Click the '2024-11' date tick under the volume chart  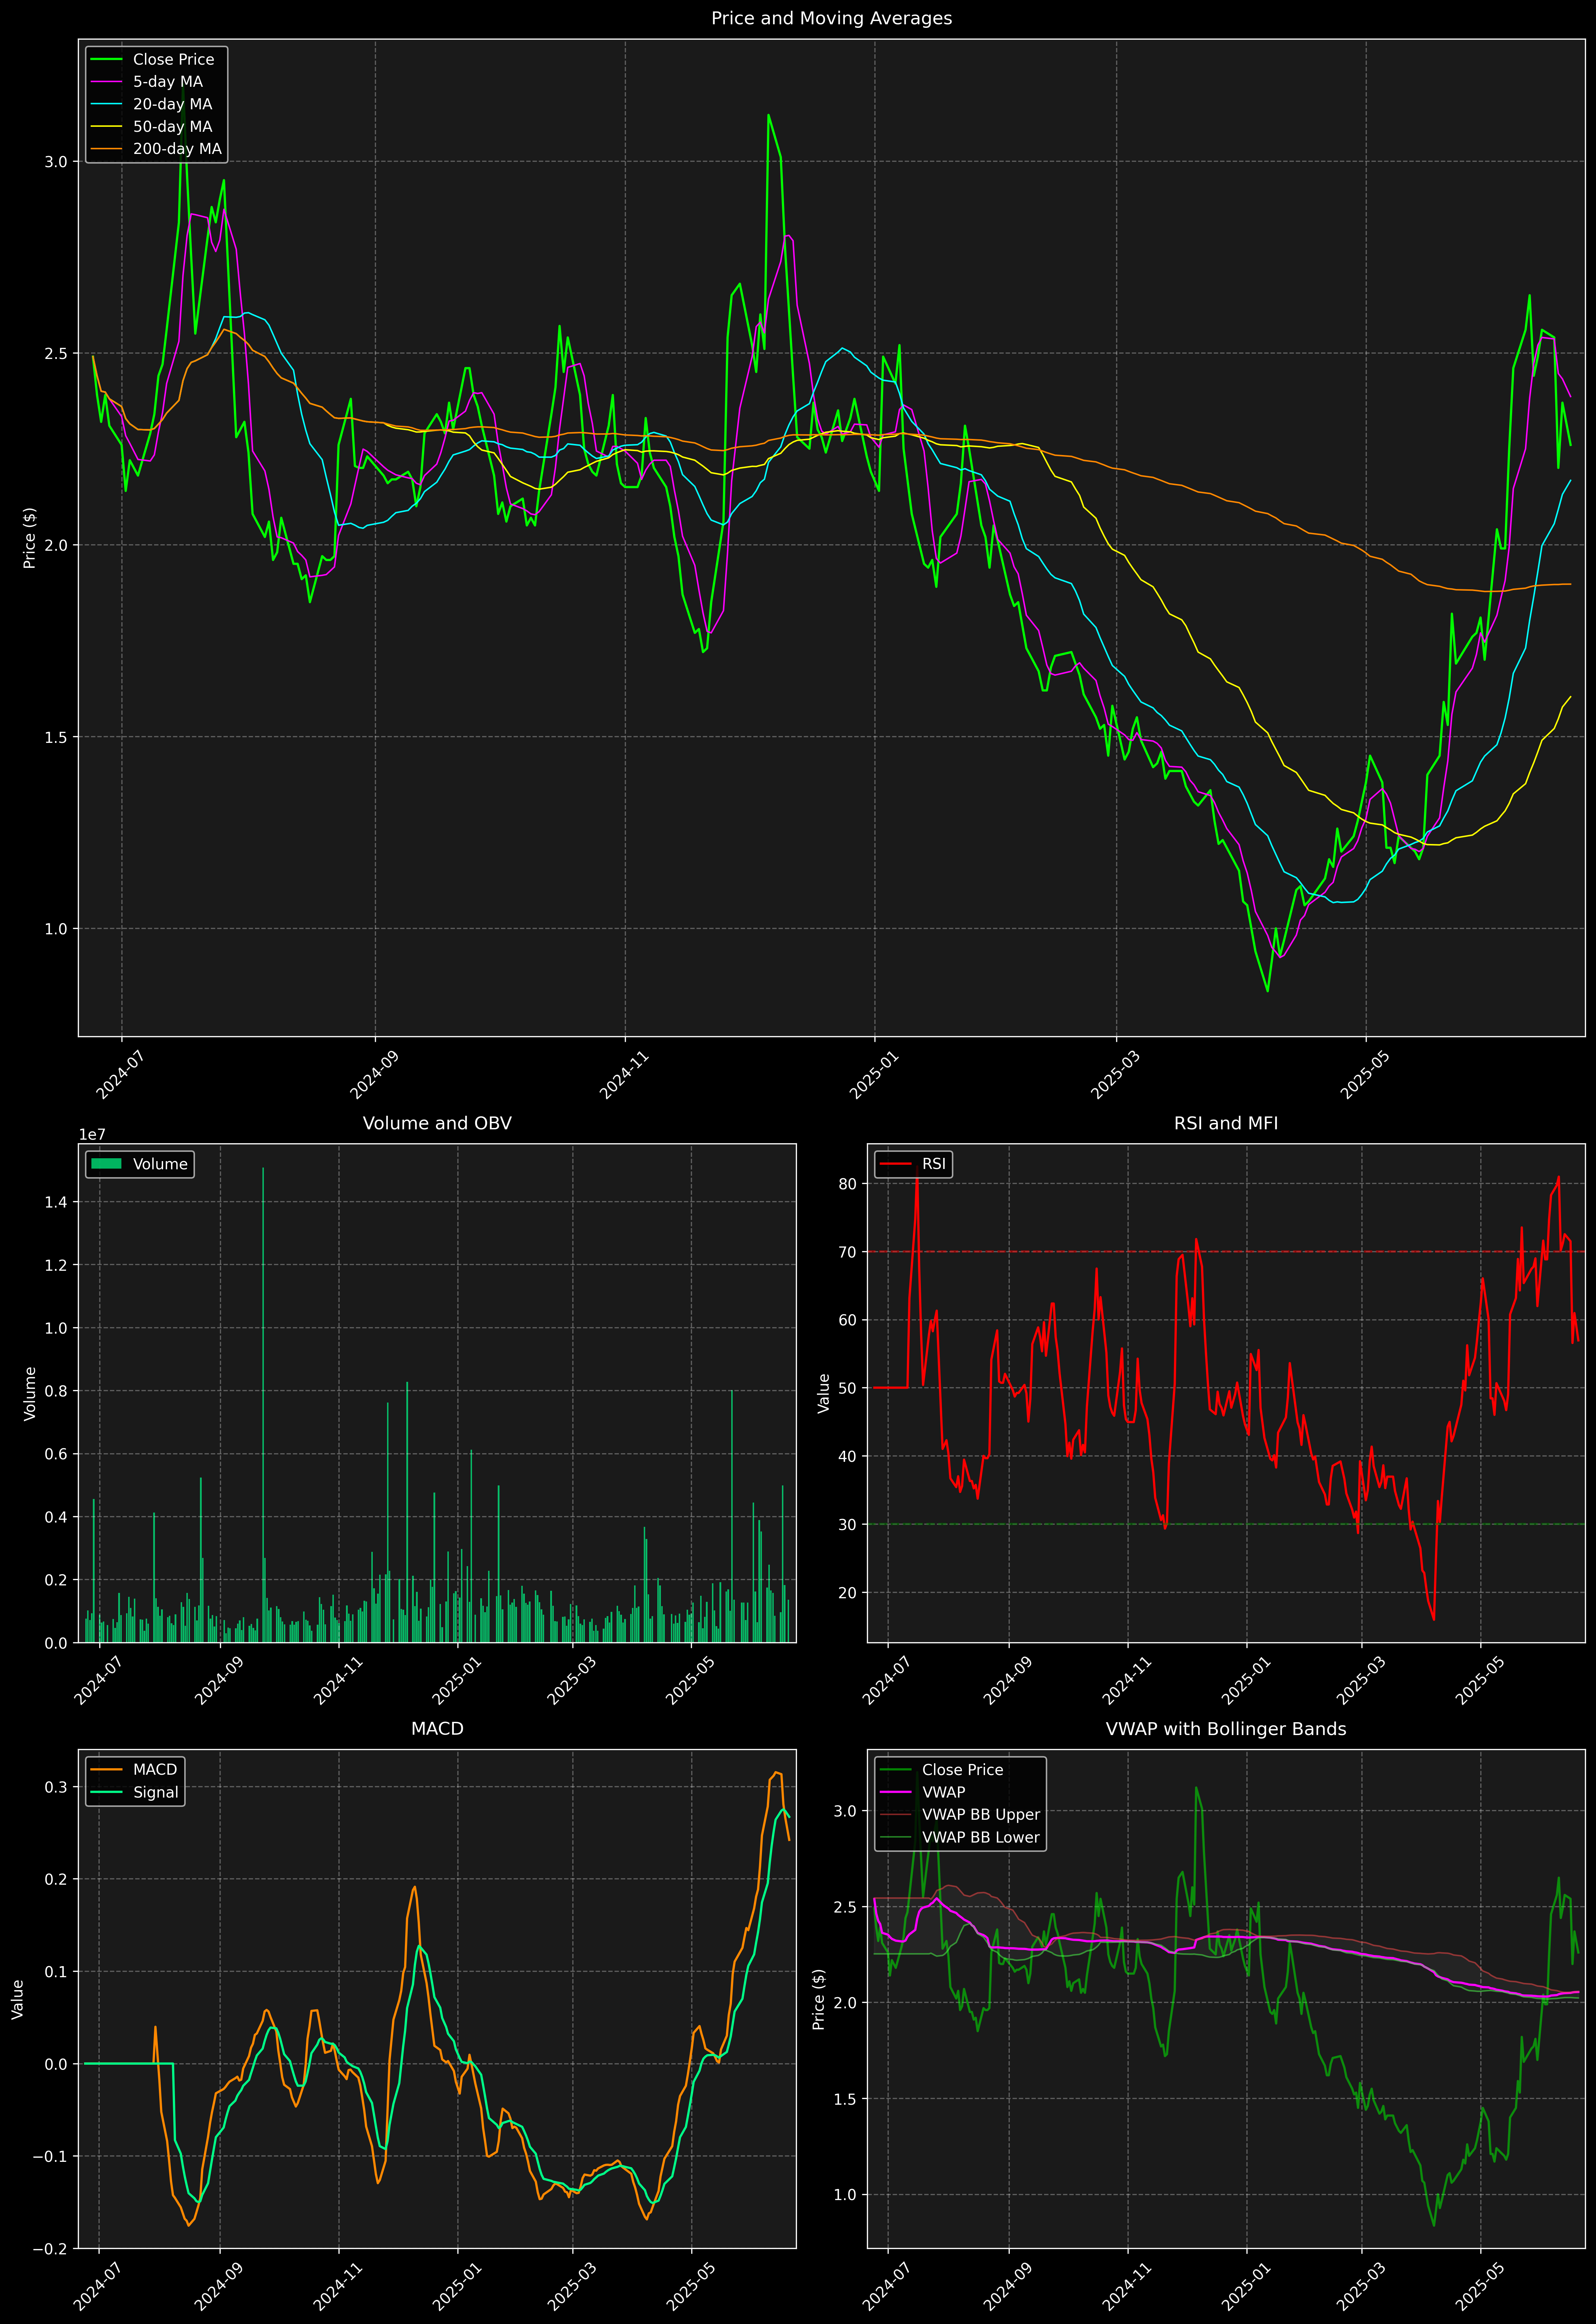pyautogui.click(x=338, y=1680)
